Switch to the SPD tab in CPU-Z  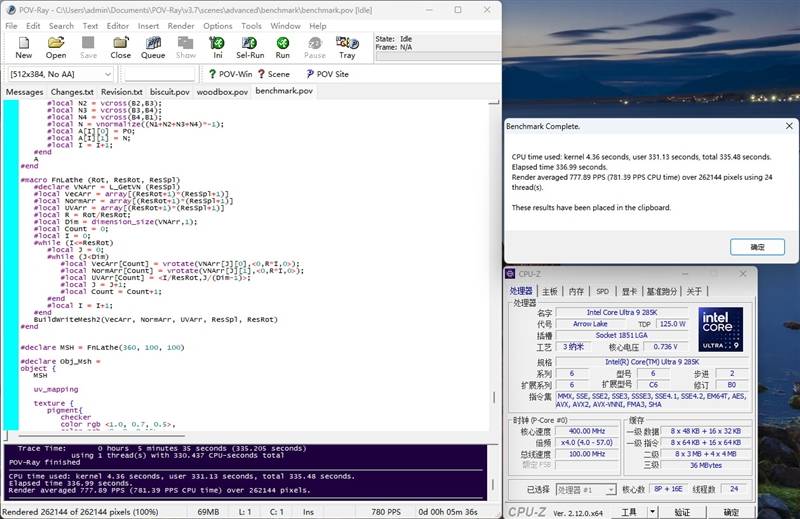click(602, 291)
